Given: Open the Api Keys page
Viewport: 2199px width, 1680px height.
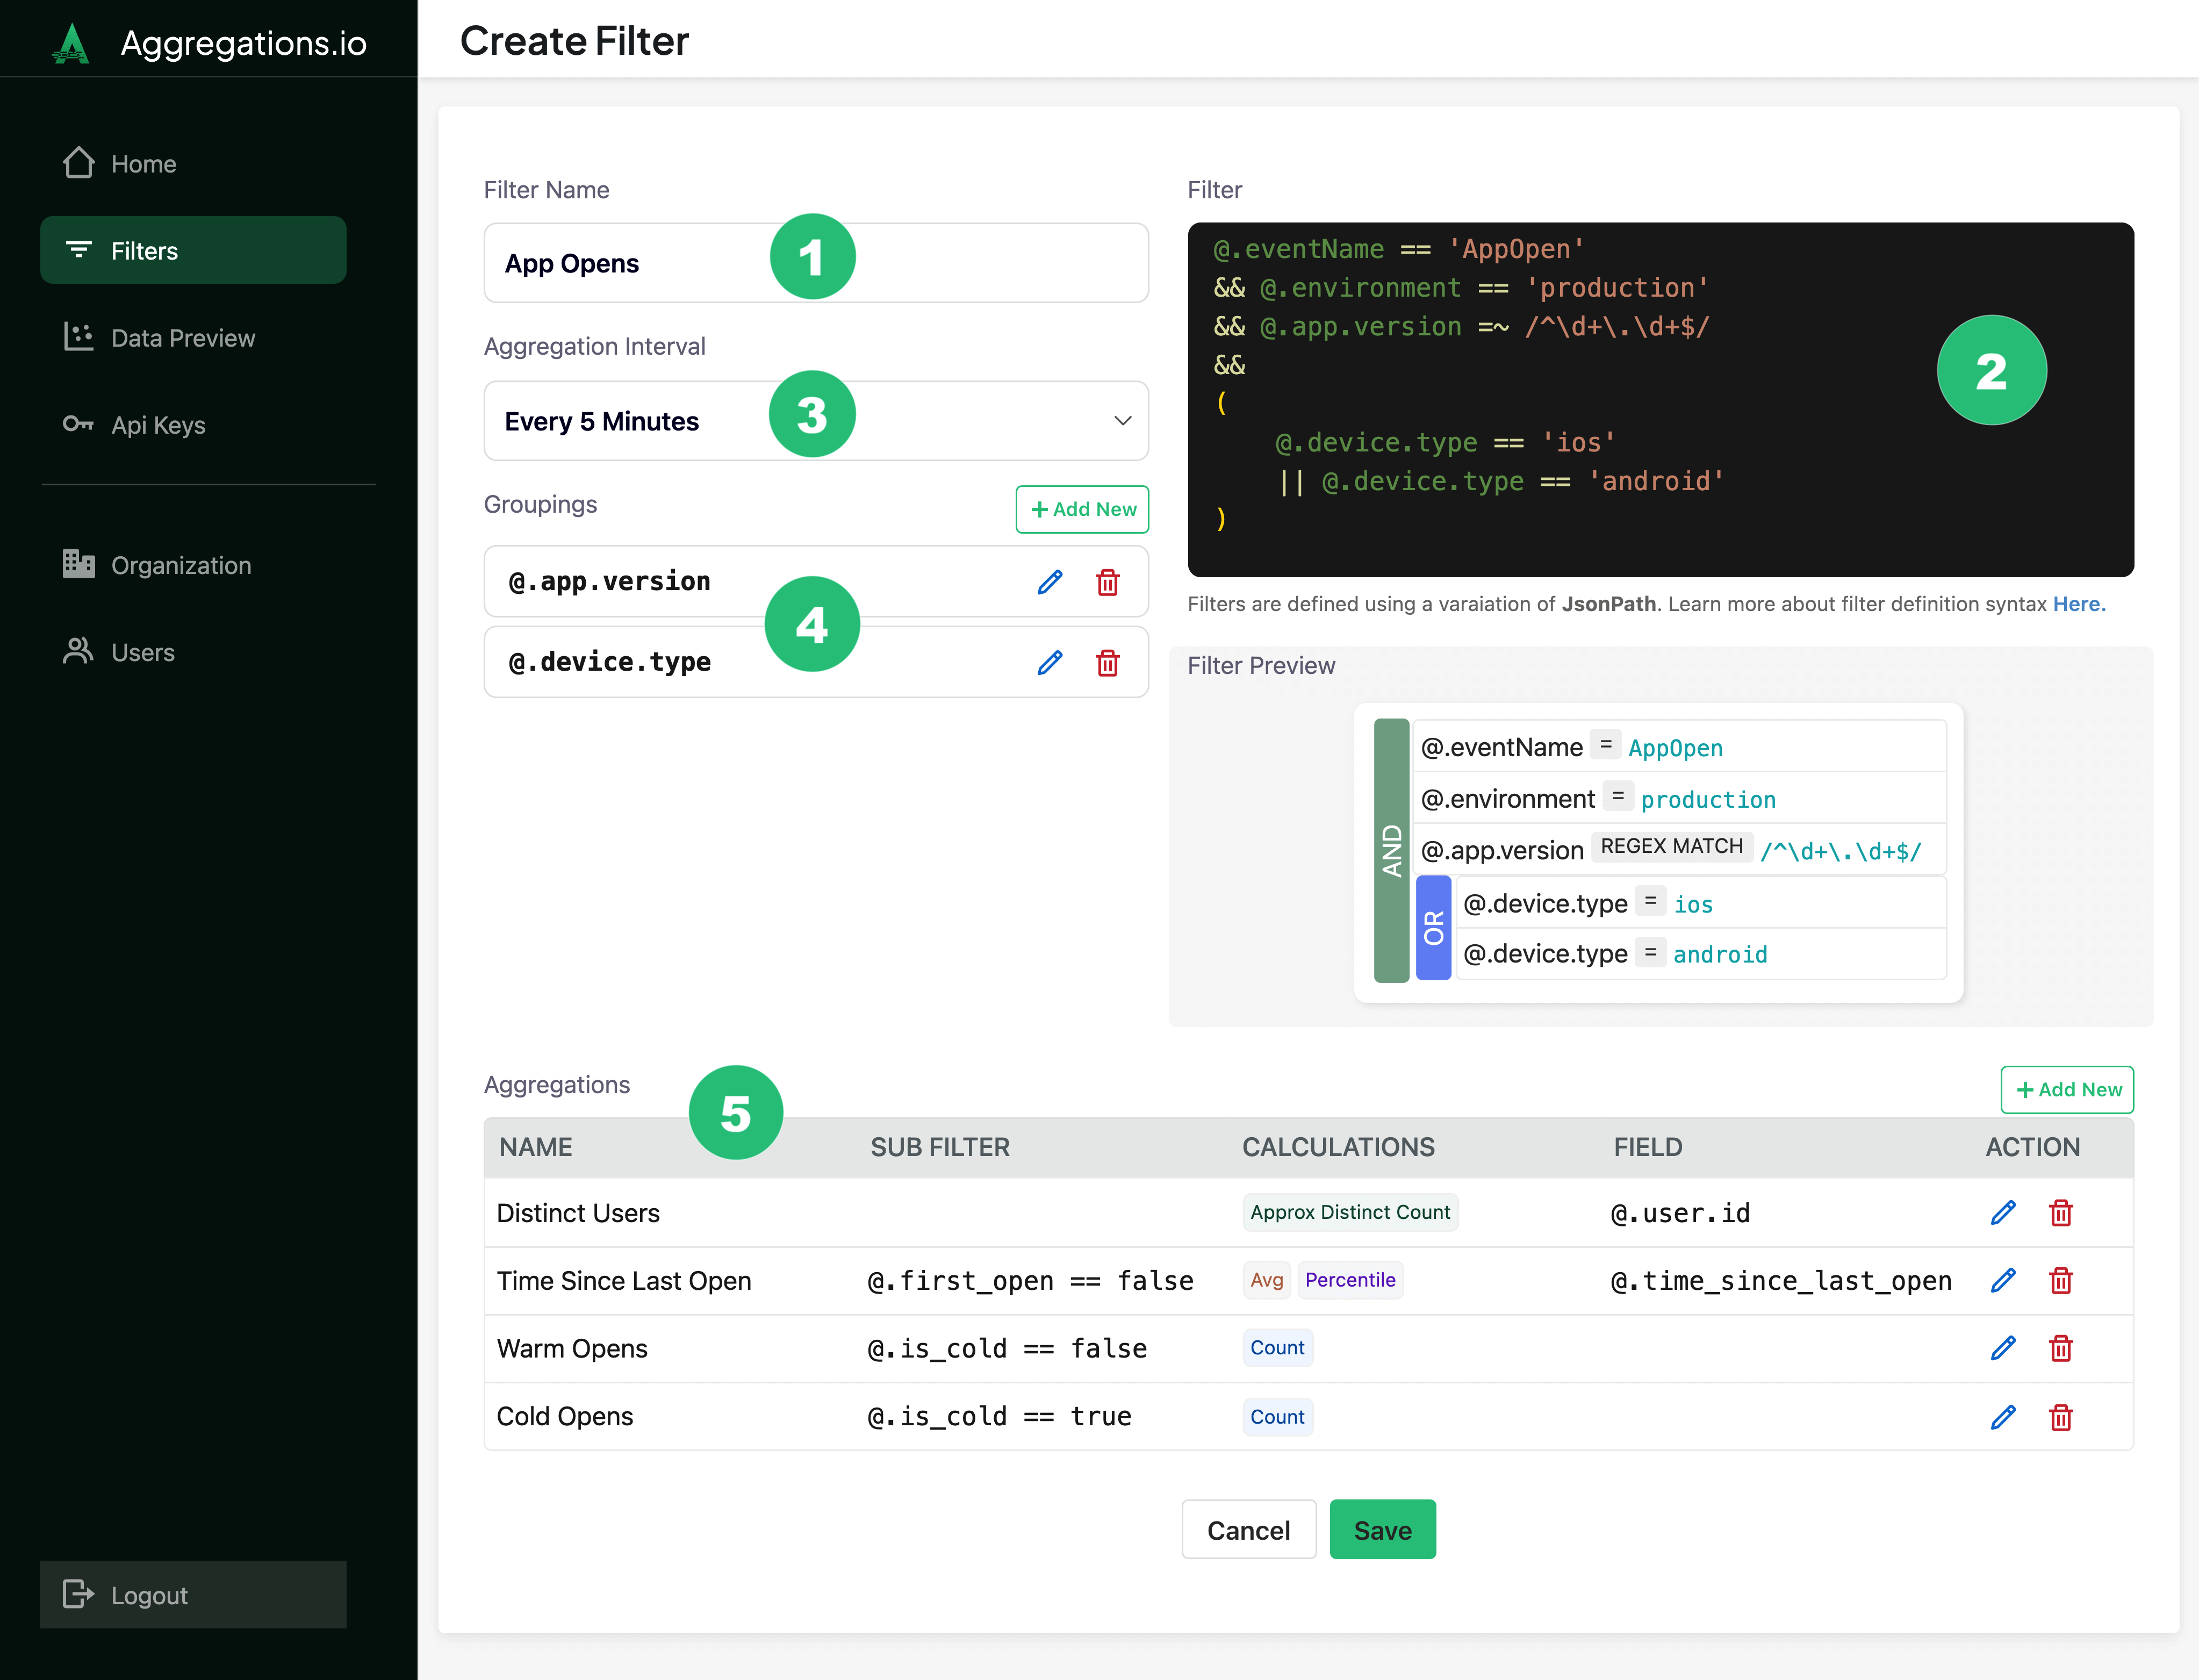Looking at the screenshot, I should point(158,425).
